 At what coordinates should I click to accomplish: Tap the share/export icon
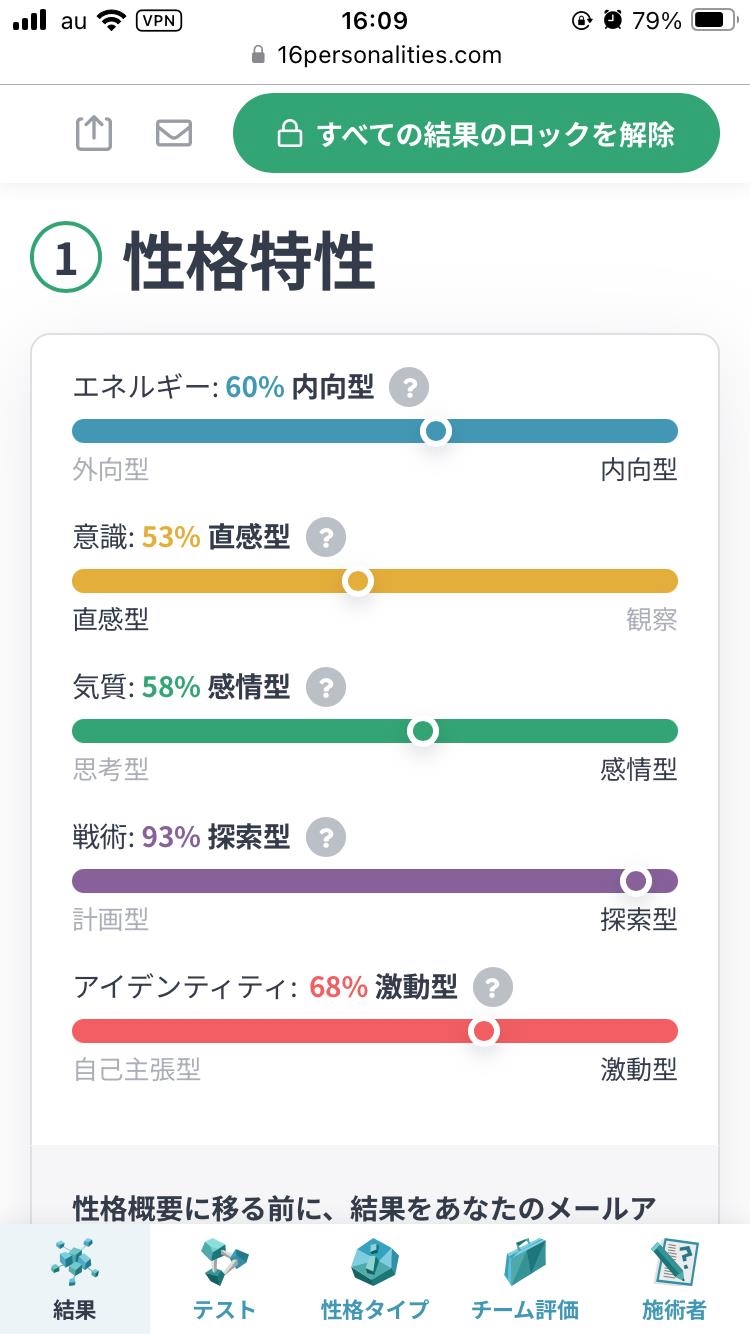[x=94, y=133]
